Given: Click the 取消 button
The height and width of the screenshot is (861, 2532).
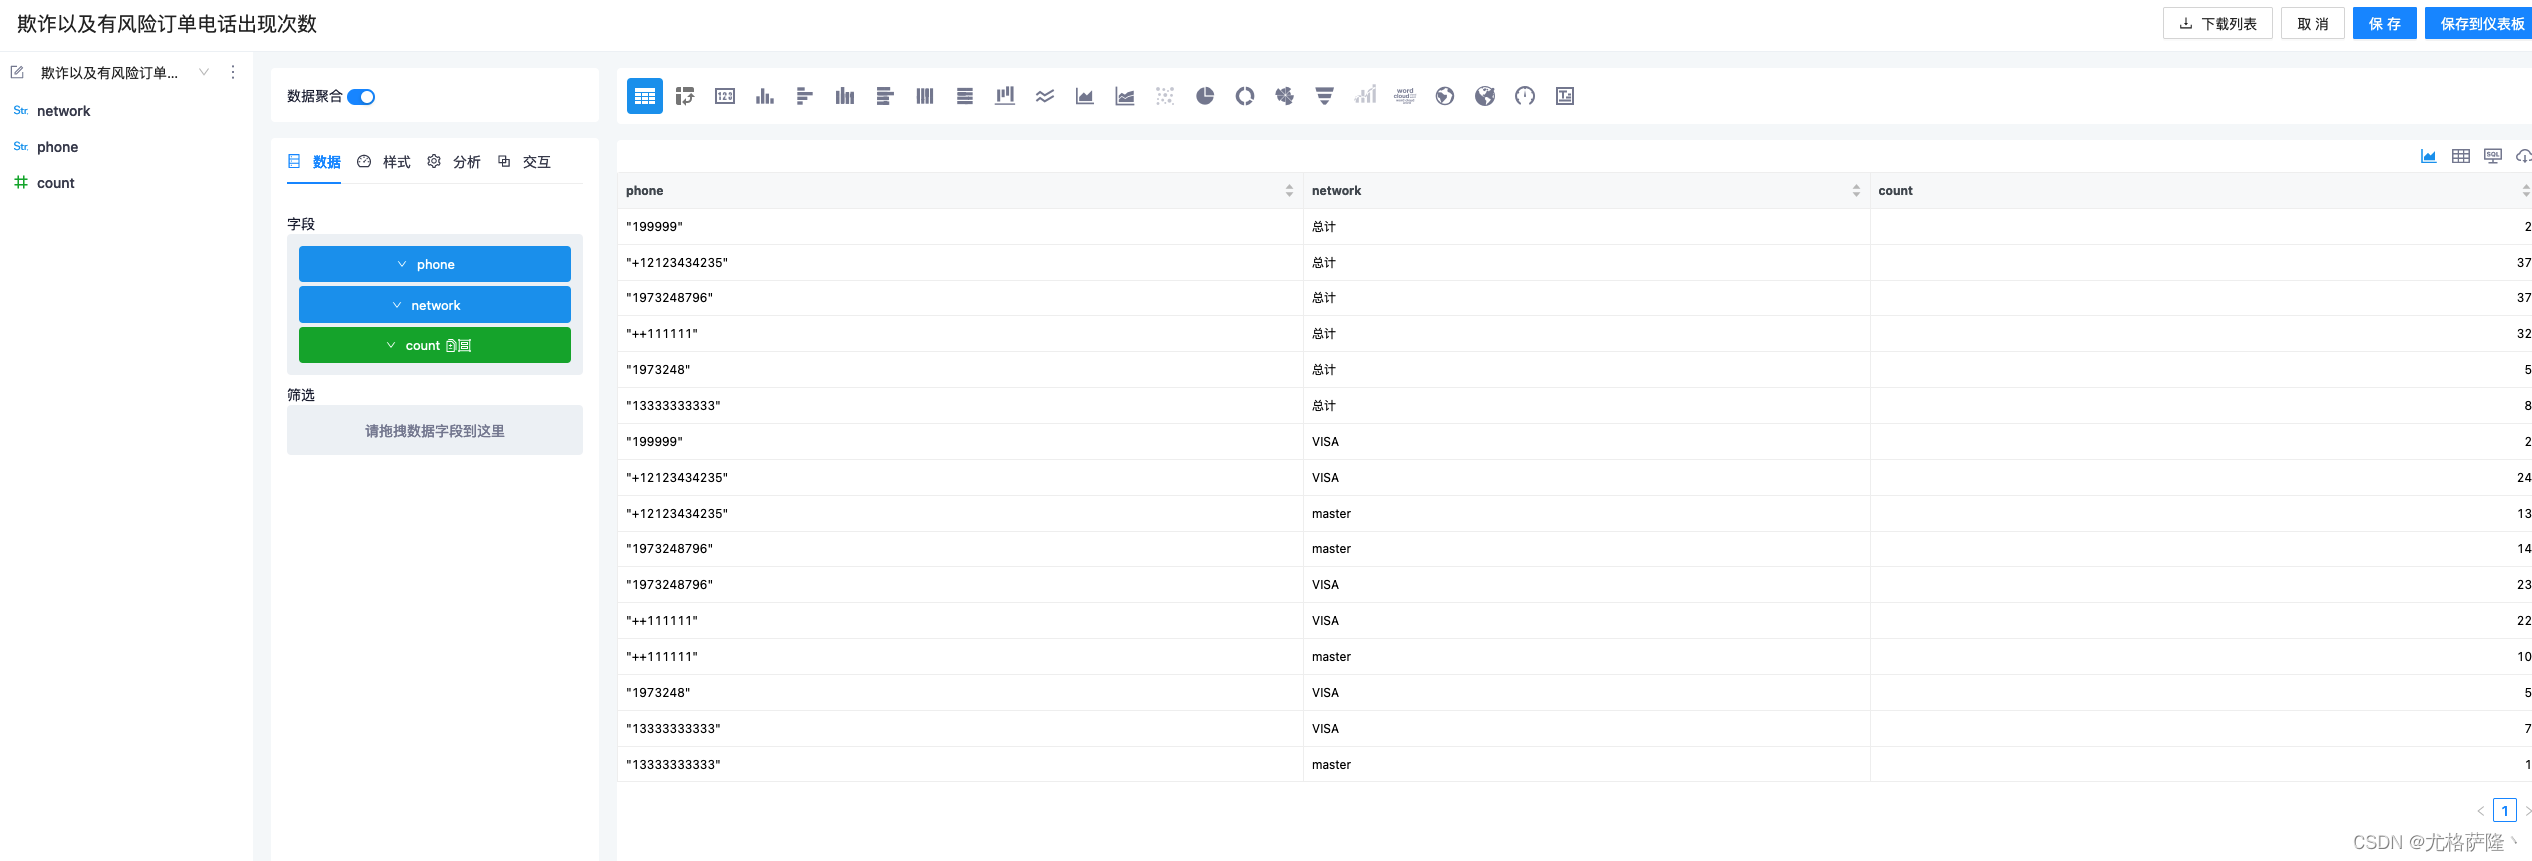Looking at the screenshot, I should pos(2313,23).
